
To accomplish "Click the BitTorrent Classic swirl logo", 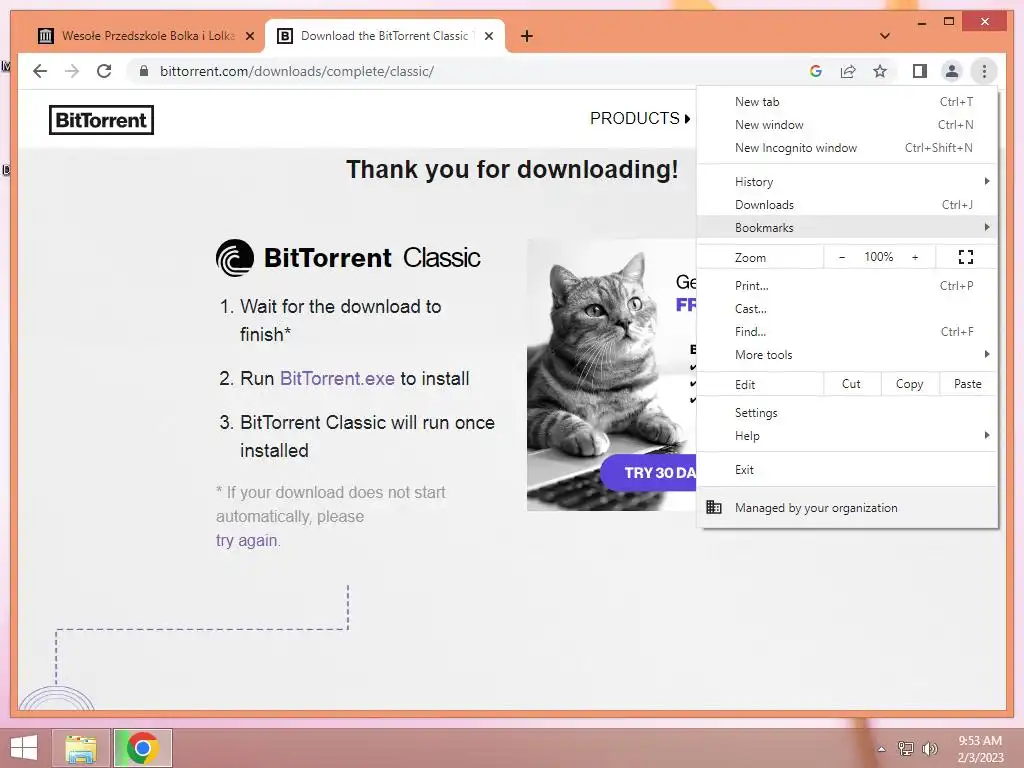I will click(x=234, y=258).
